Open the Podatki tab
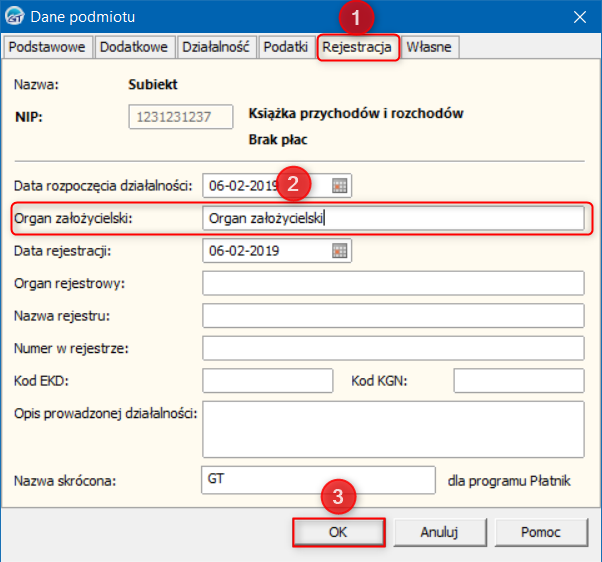Viewport: 602px width, 562px height. (x=286, y=47)
